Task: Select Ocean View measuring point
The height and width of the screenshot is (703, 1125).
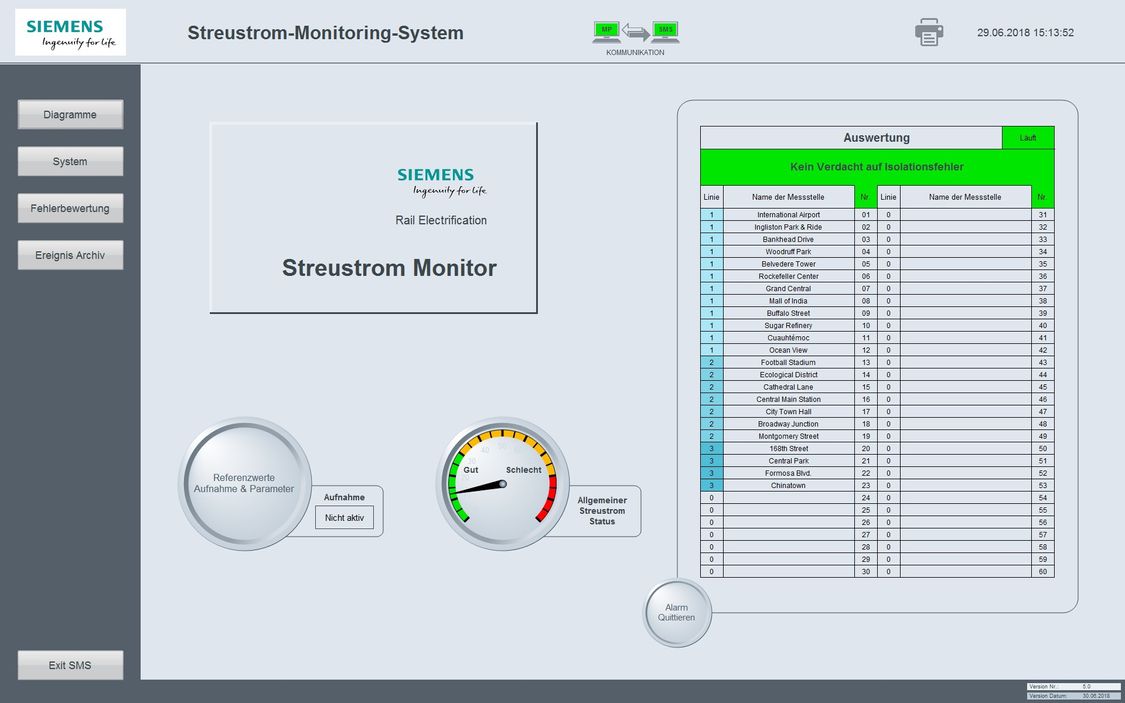Action: click(789, 350)
